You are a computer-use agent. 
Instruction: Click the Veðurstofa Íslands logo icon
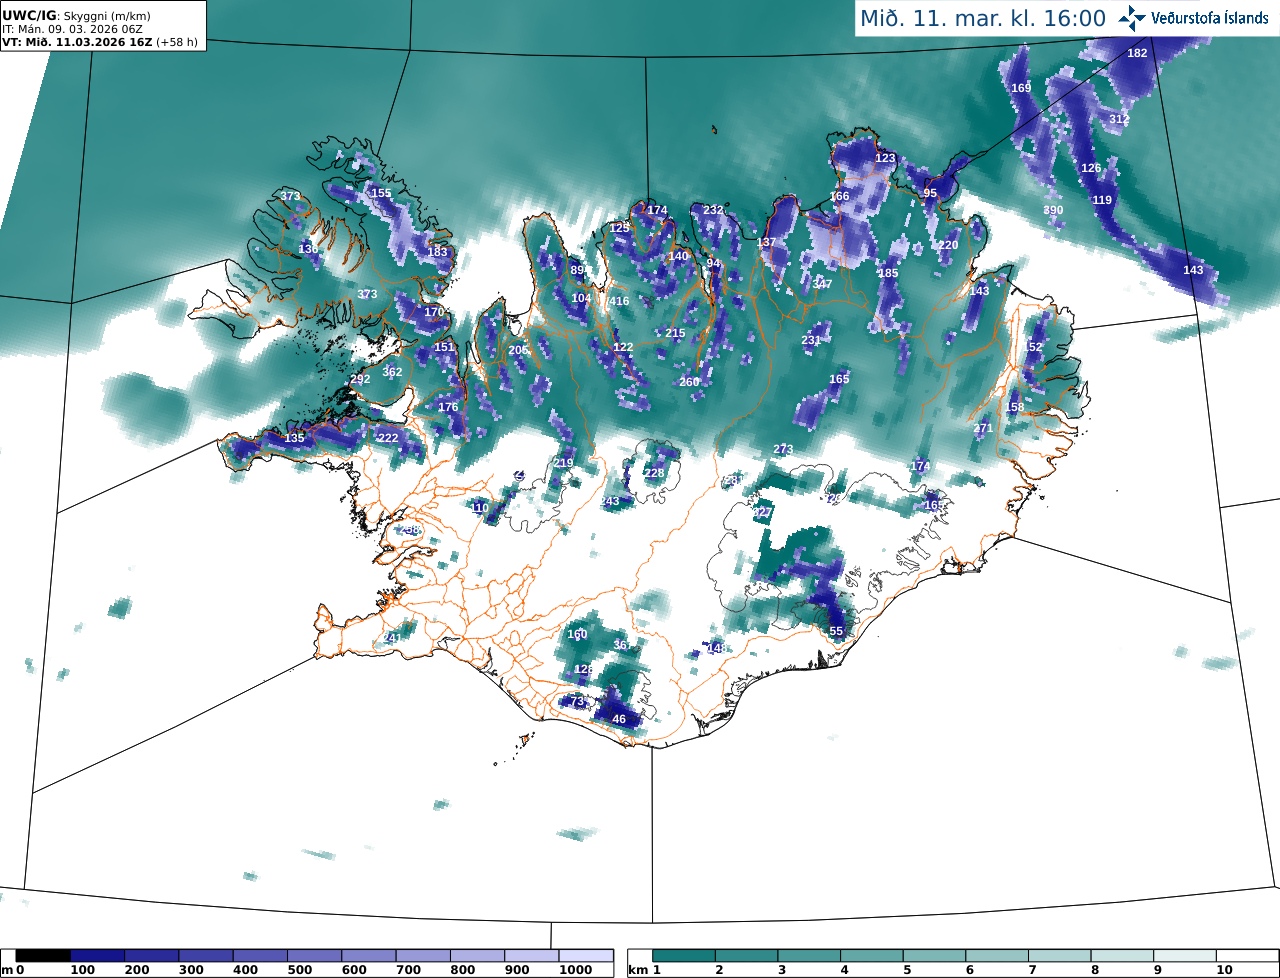point(1132,18)
